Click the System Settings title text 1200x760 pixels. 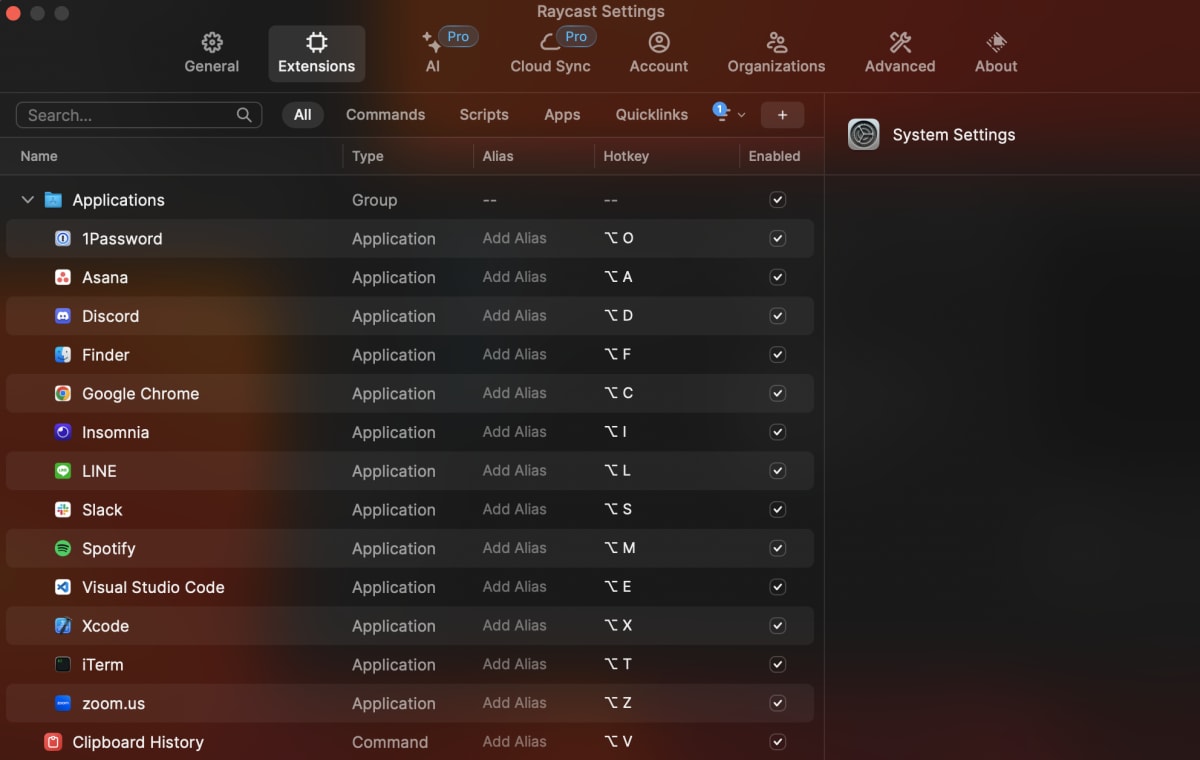point(954,135)
